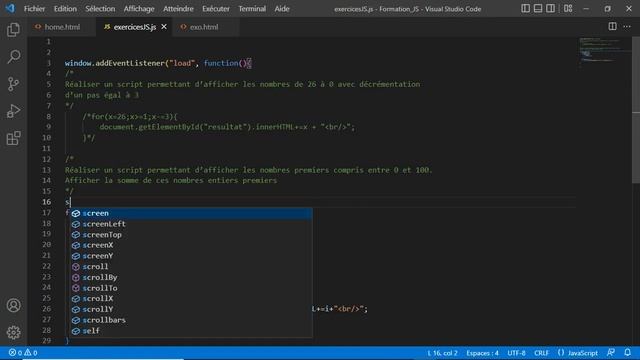The width and height of the screenshot is (640, 360).
Task: Open the Exécuter menu
Action: (216, 9)
